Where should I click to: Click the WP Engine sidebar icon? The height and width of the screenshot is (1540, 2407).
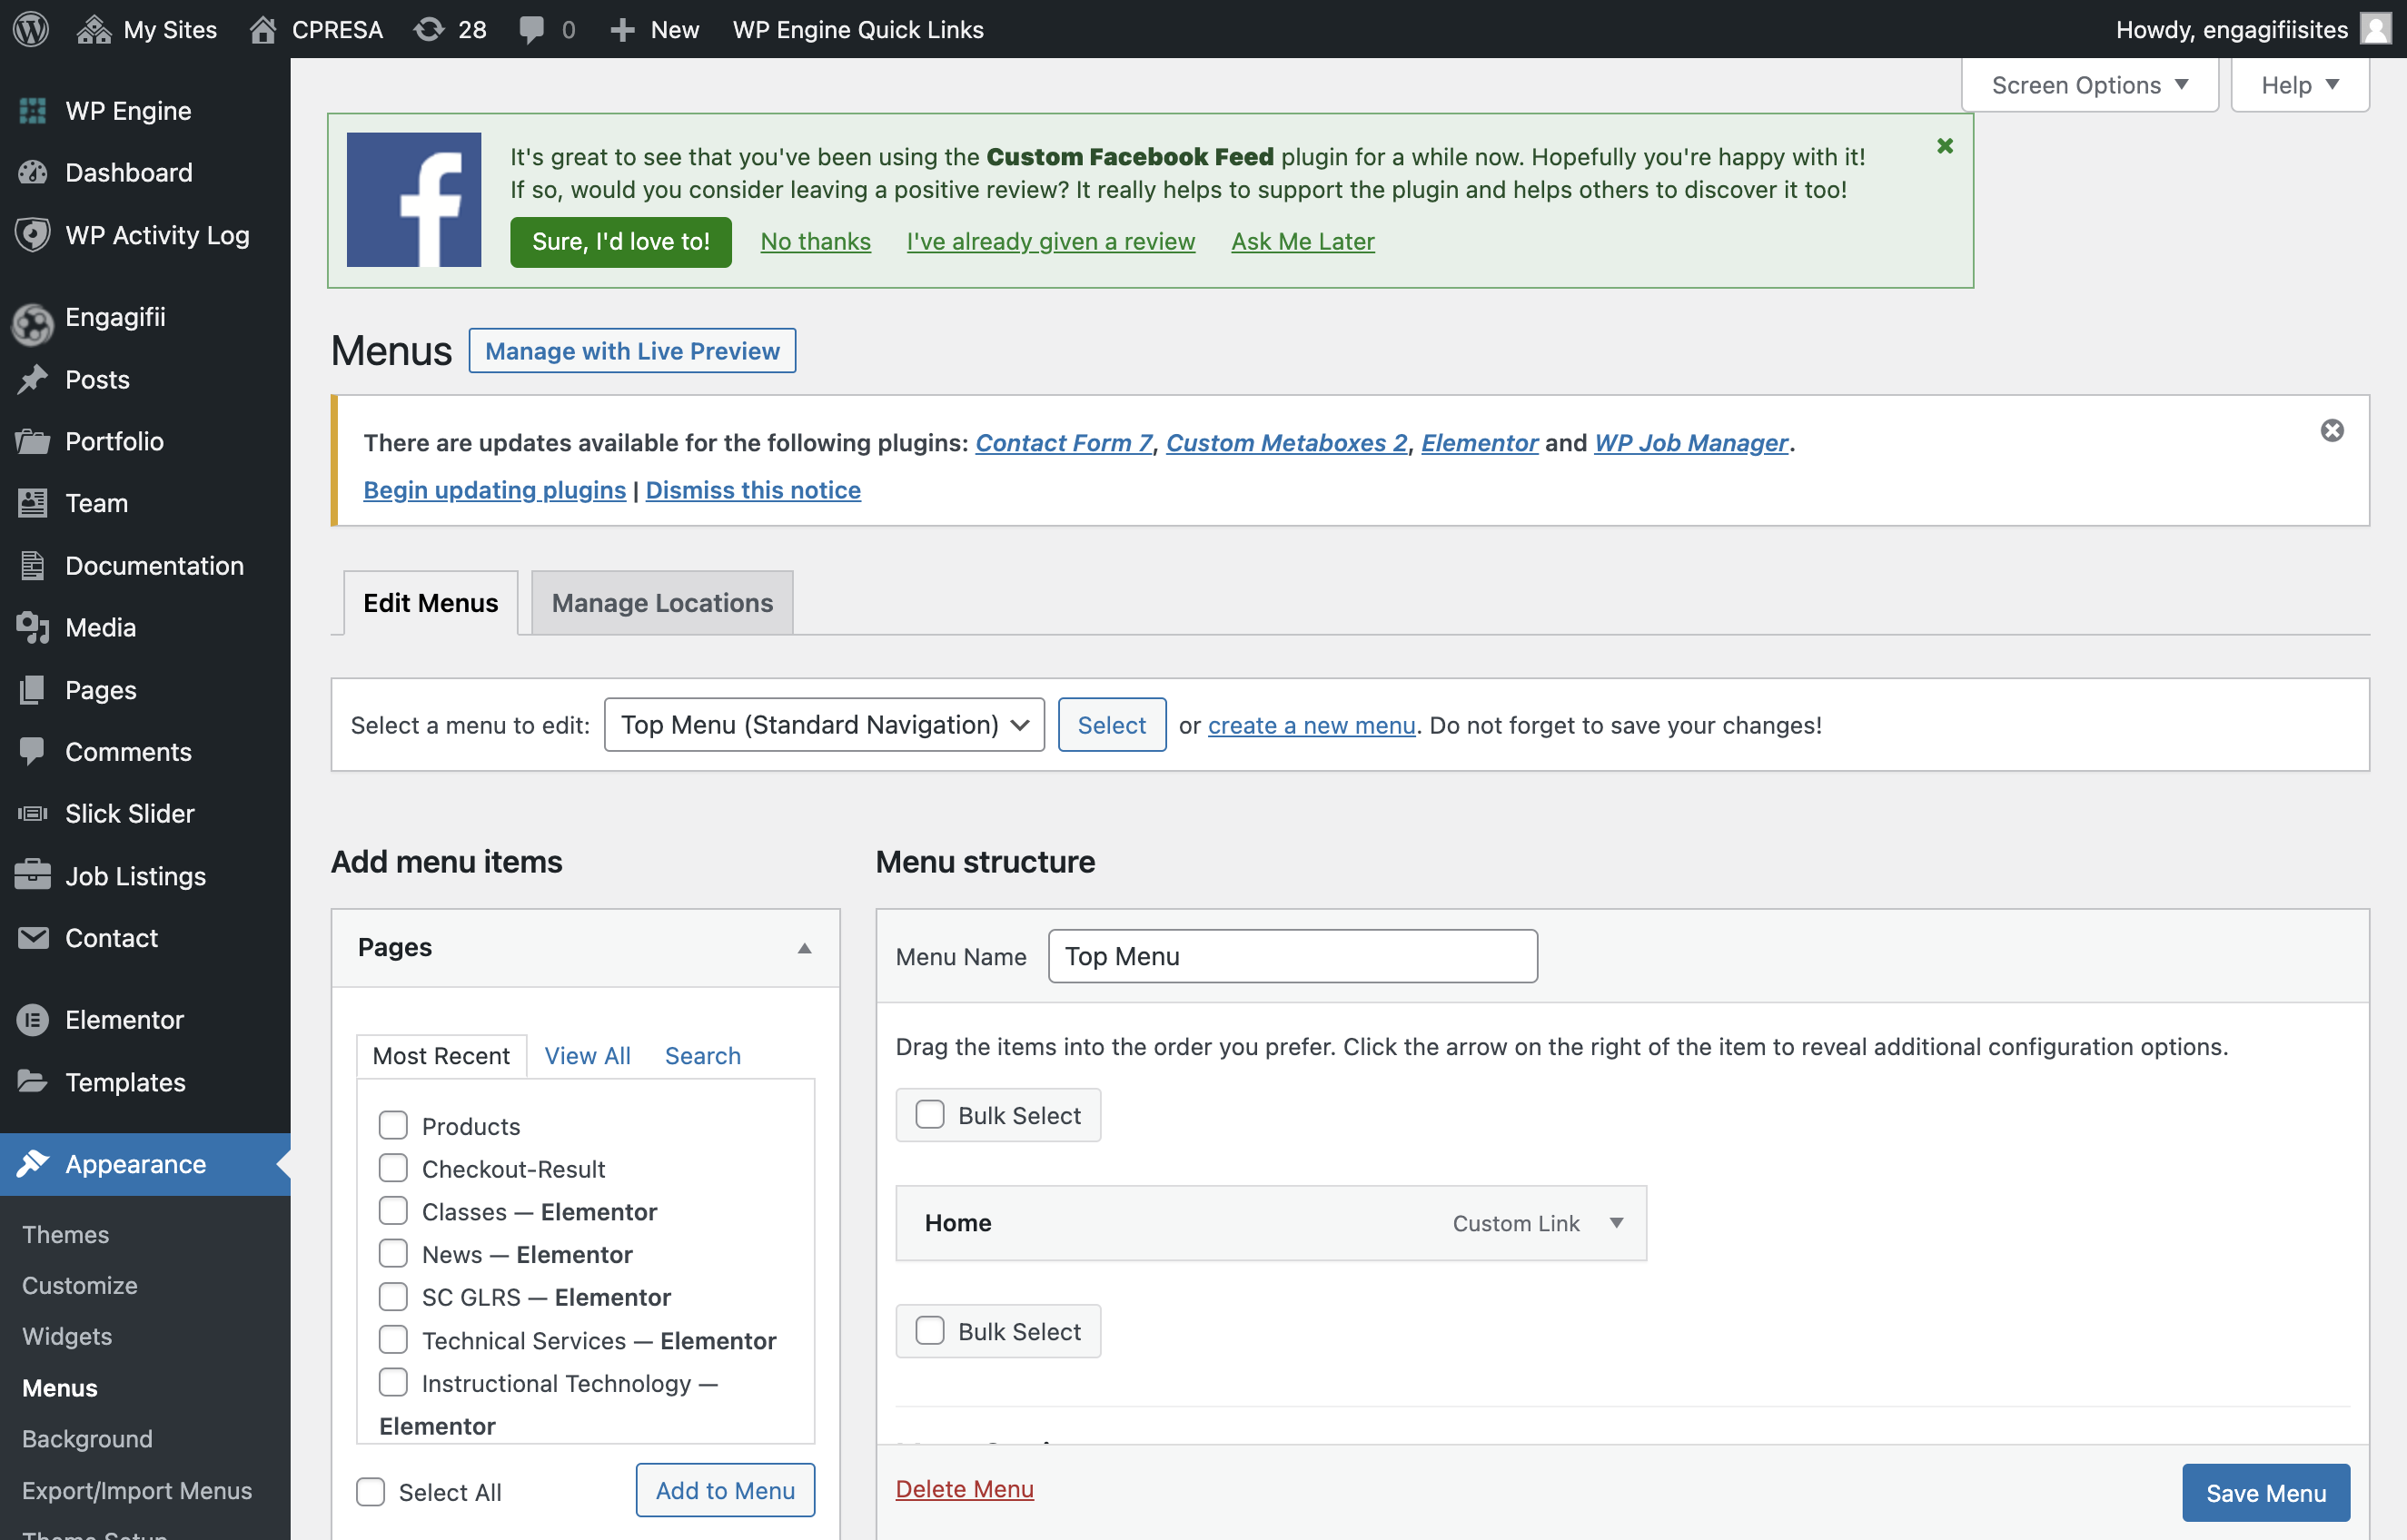tap(32, 110)
